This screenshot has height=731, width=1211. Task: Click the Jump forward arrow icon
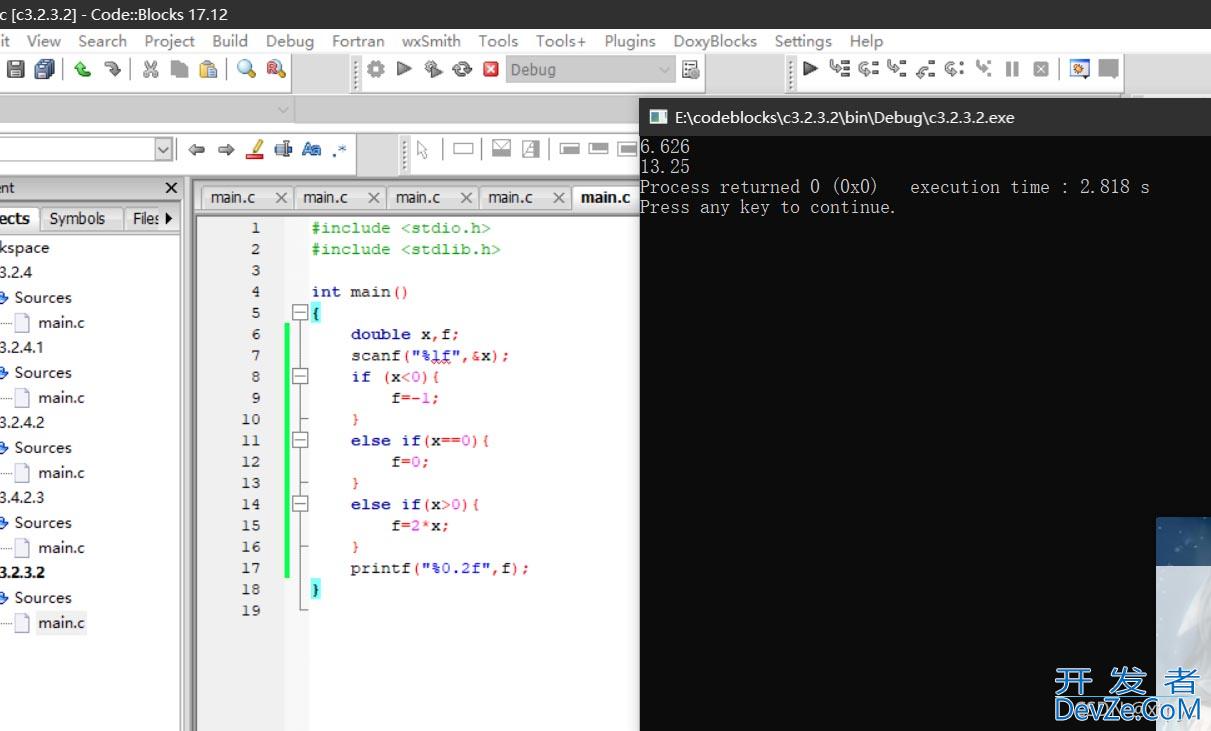tap(226, 149)
